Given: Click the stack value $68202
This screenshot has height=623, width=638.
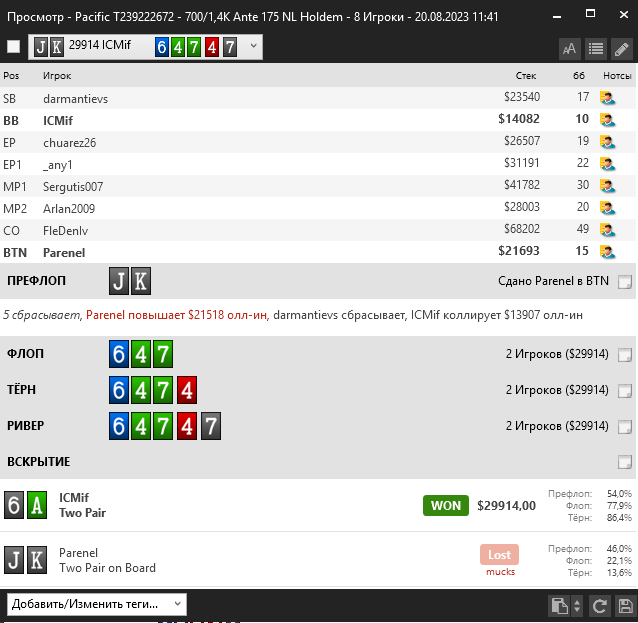Looking at the screenshot, I should [x=522, y=229].
